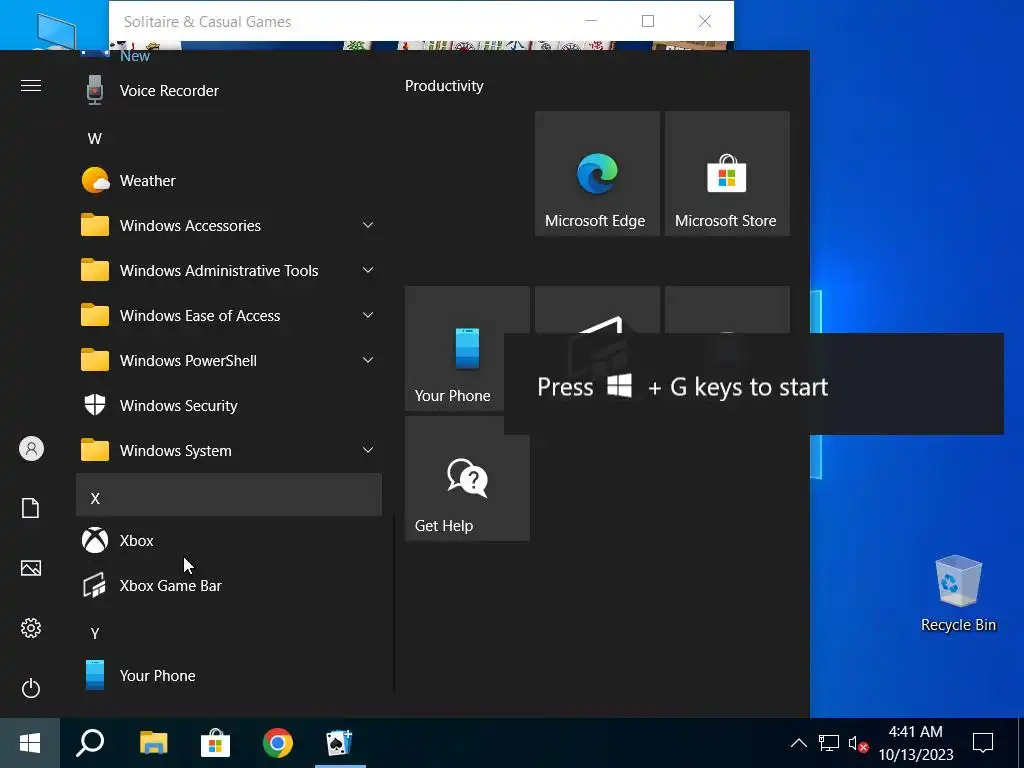Expand Windows Ease of Access chevron
Screen dimensions: 1024x768
[x=368, y=315]
